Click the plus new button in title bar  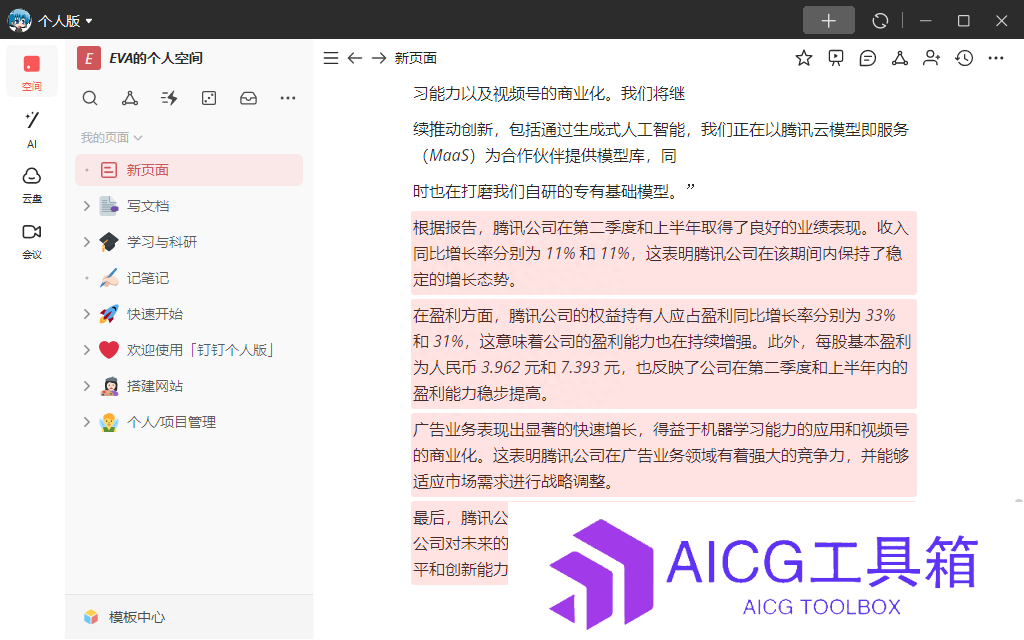point(828,21)
